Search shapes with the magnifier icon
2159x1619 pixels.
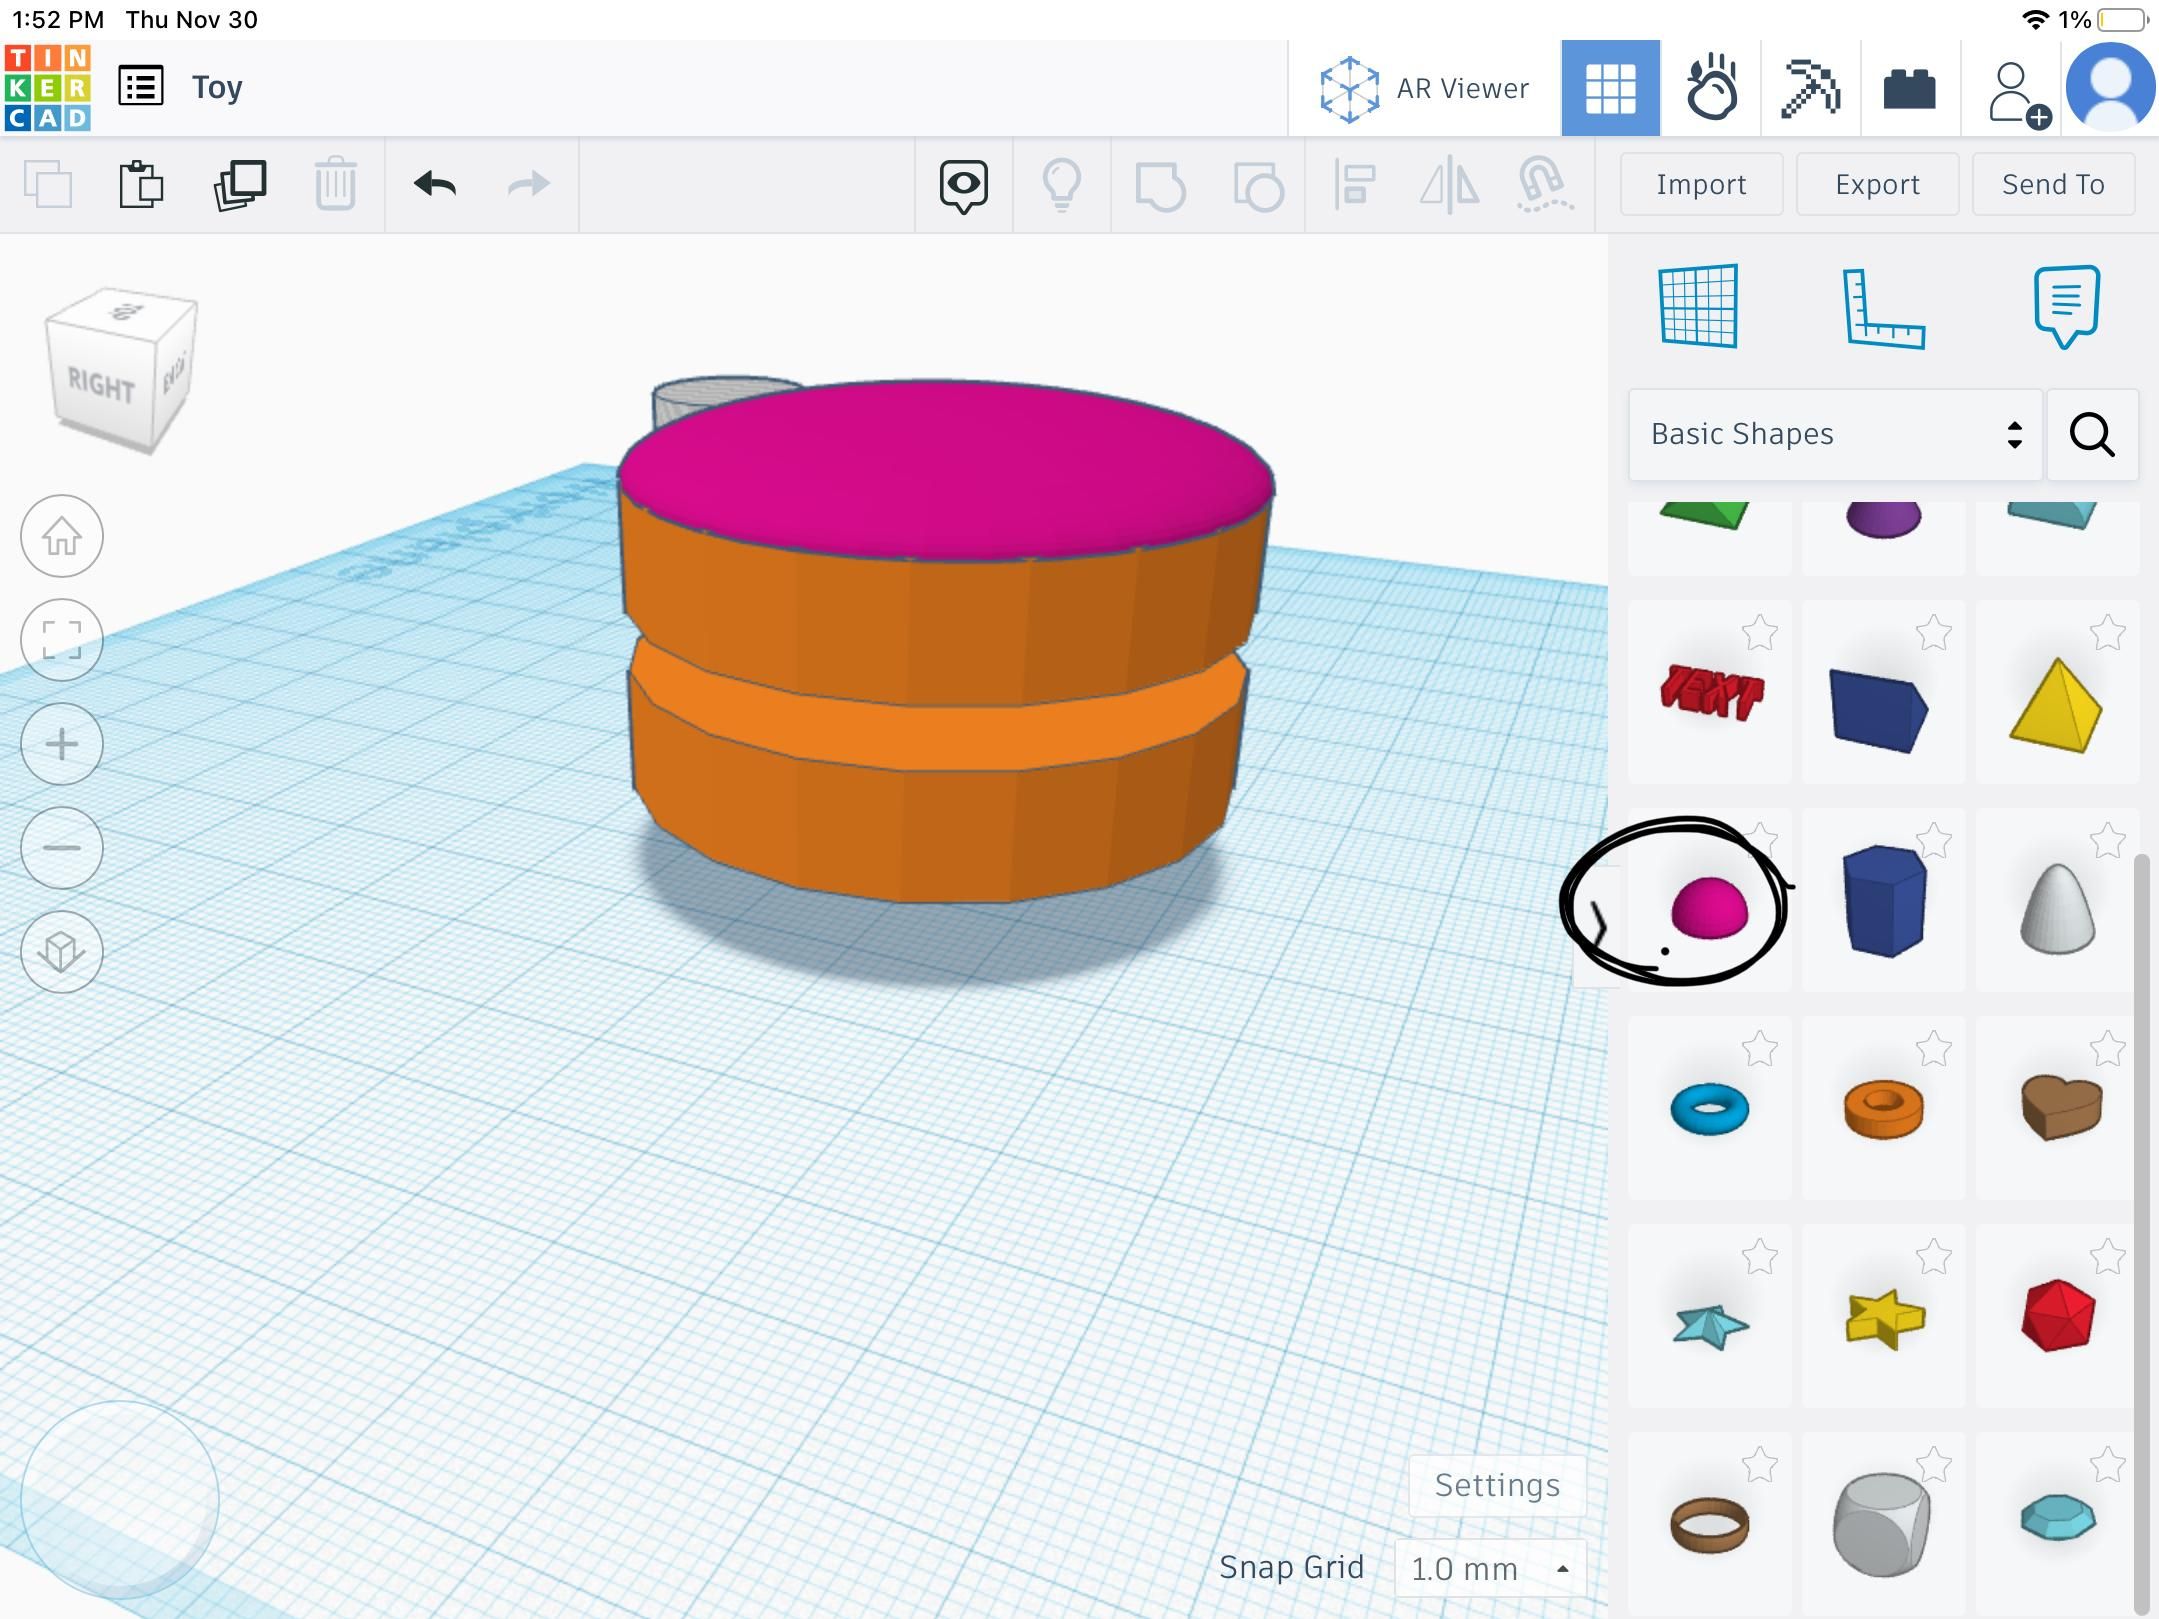click(2092, 434)
